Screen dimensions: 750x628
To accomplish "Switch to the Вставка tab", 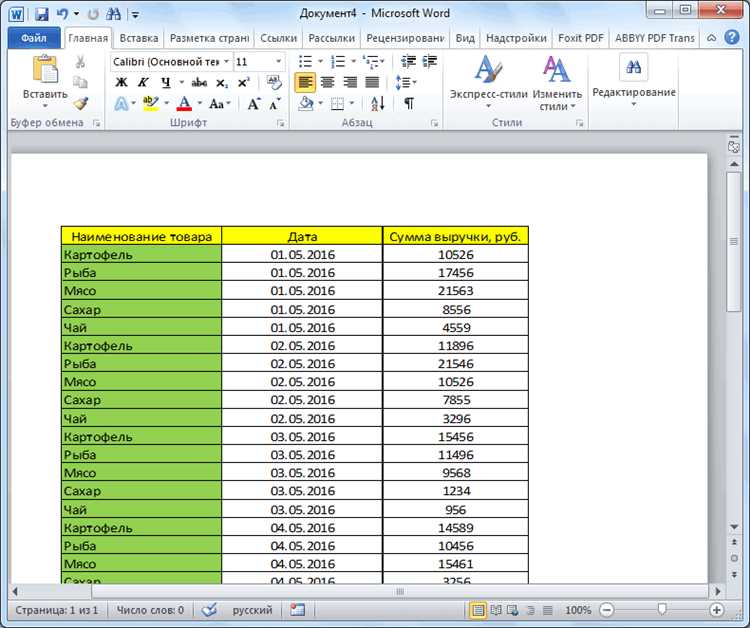I will pyautogui.click(x=139, y=38).
